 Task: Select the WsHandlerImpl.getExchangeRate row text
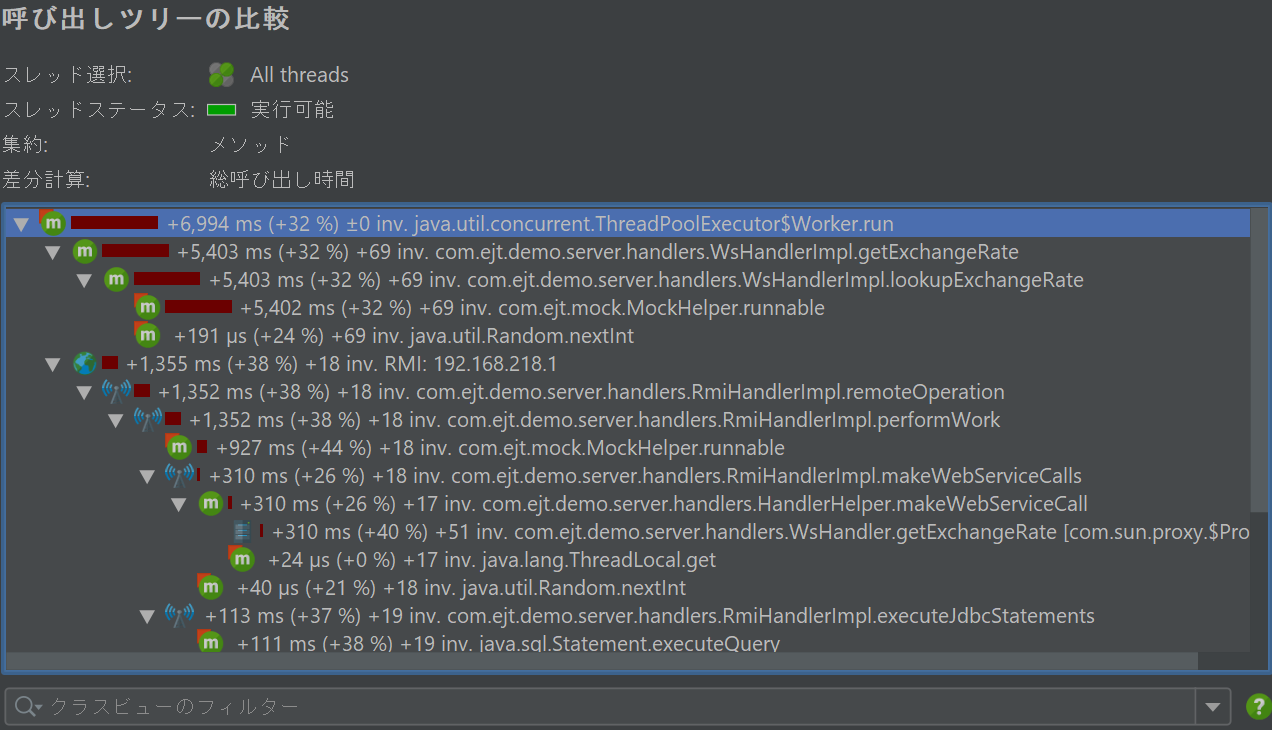[598, 252]
